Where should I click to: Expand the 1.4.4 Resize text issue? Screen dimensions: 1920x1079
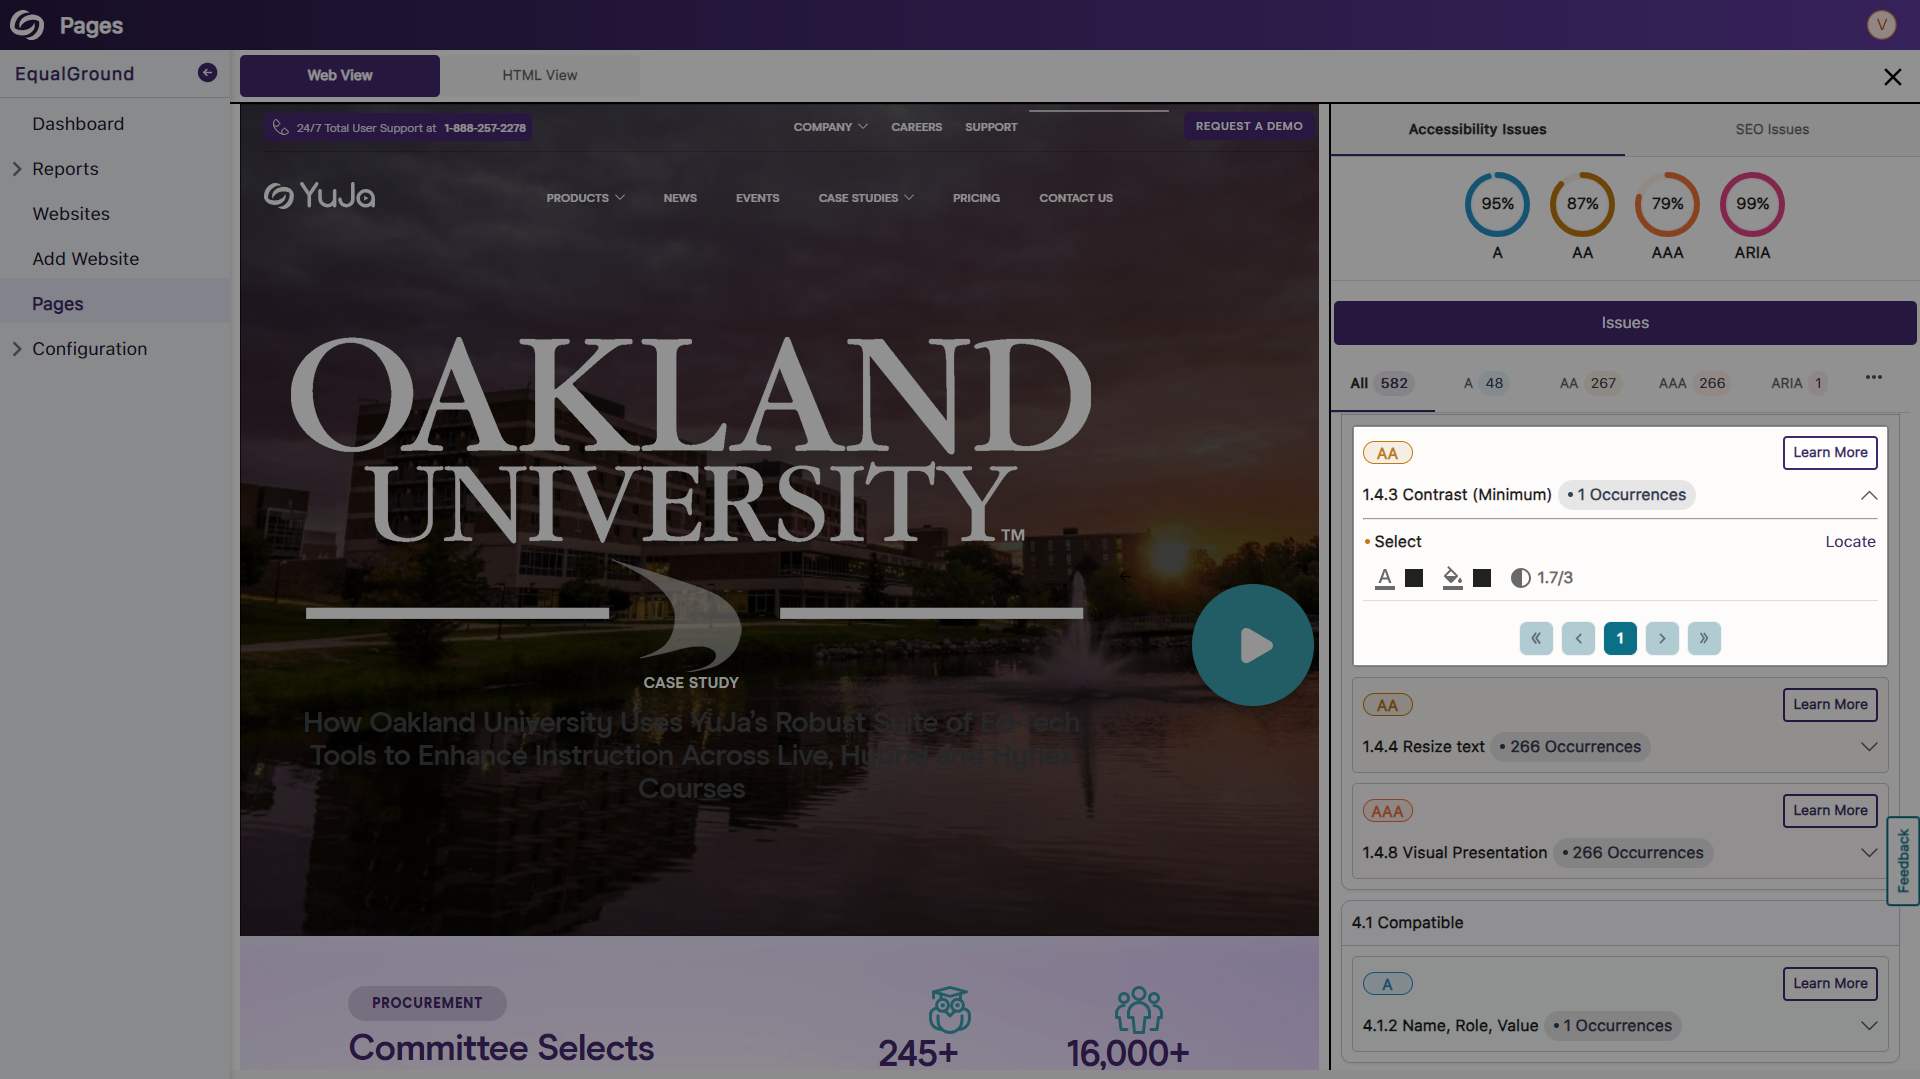coord(1869,746)
